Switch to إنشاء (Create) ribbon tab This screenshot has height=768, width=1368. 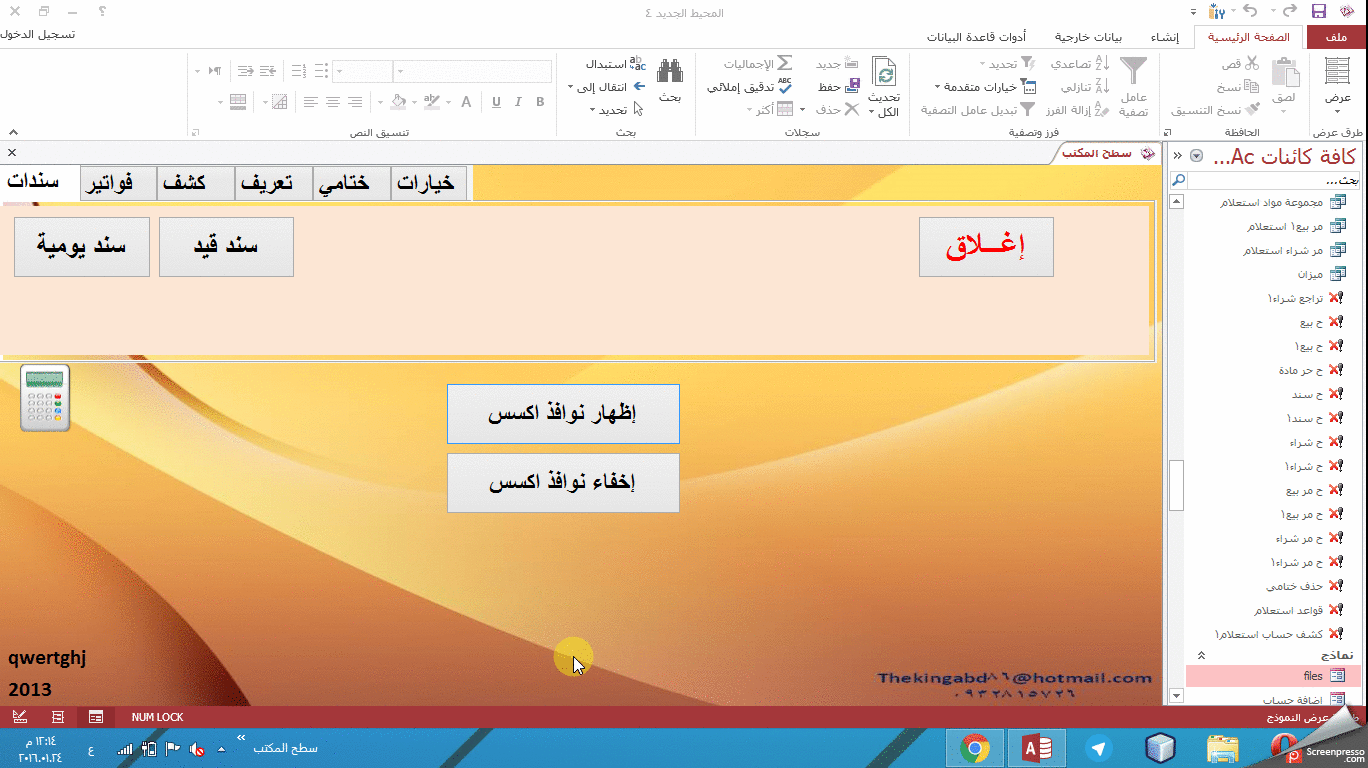[1165, 37]
